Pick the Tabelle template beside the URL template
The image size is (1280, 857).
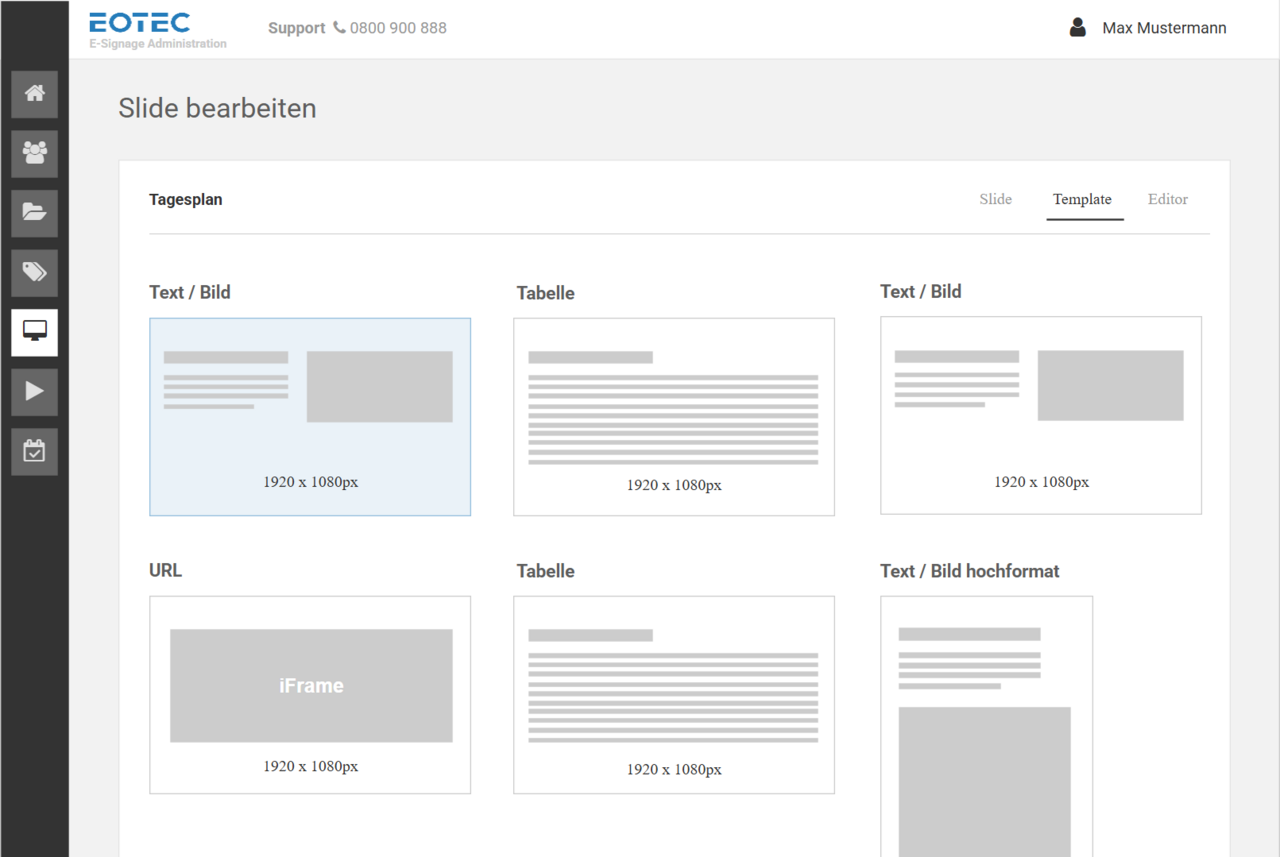click(x=674, y=695)
